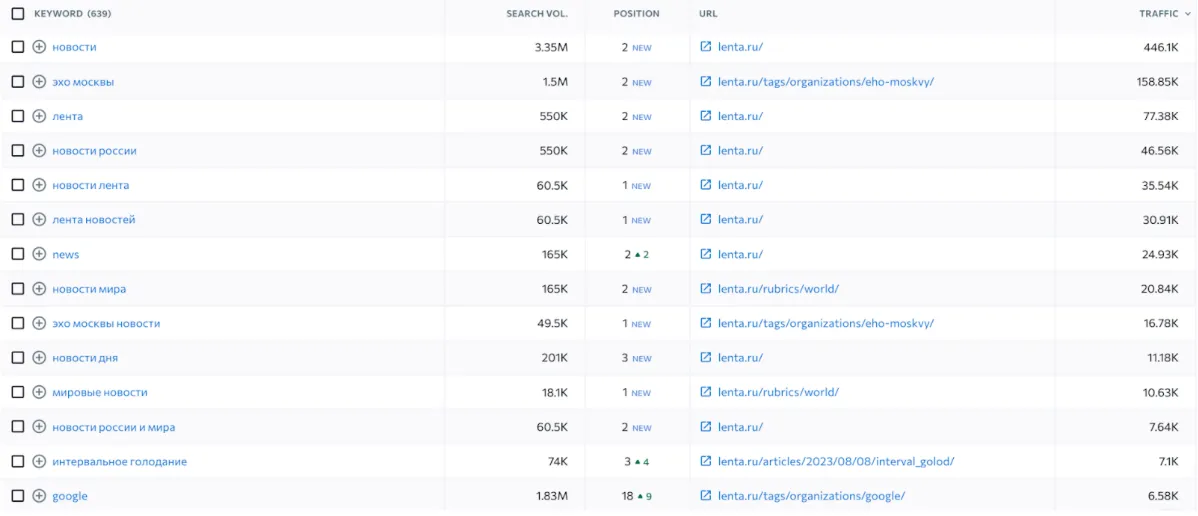
Task: Open external link icon for eho-moskvy URL in 'эхо москвы' row
Action: point(706,82)
